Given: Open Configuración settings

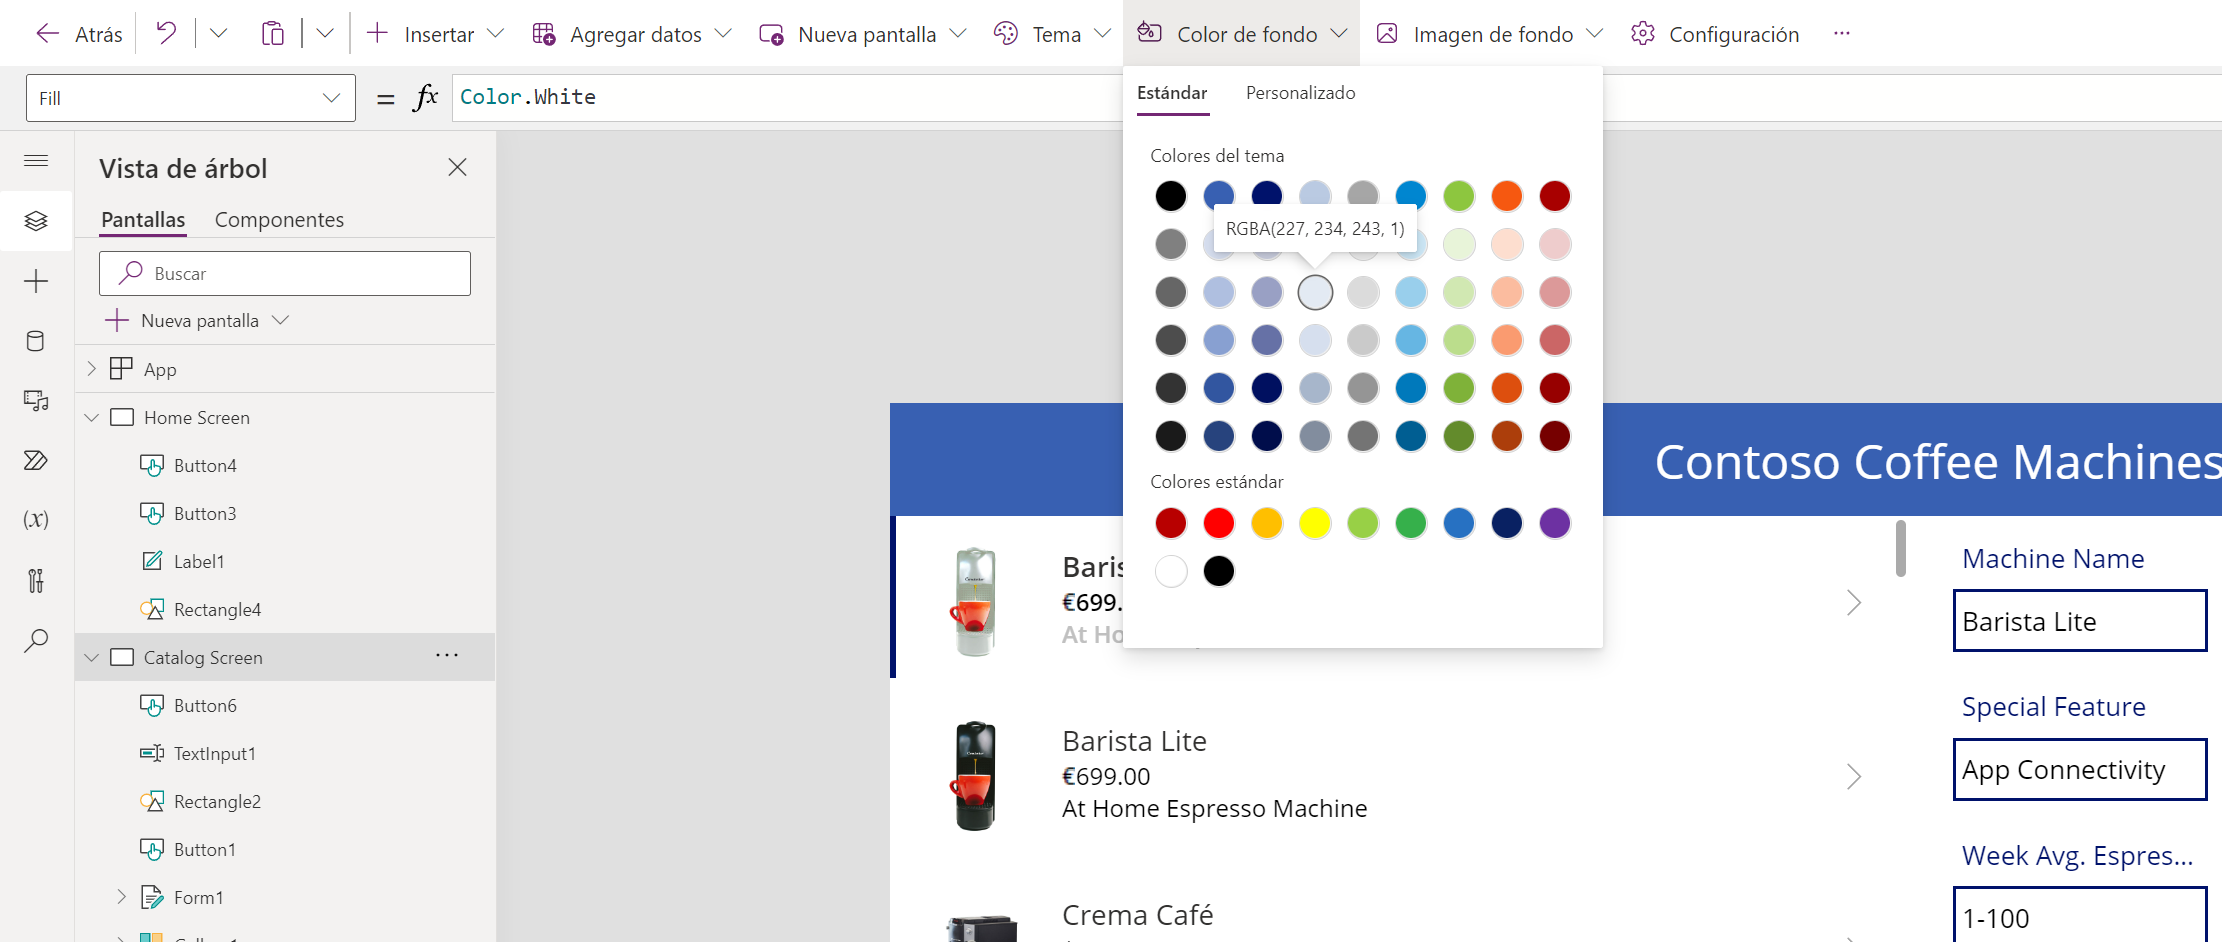Looking at the screenshot, I should (1715, 34).
